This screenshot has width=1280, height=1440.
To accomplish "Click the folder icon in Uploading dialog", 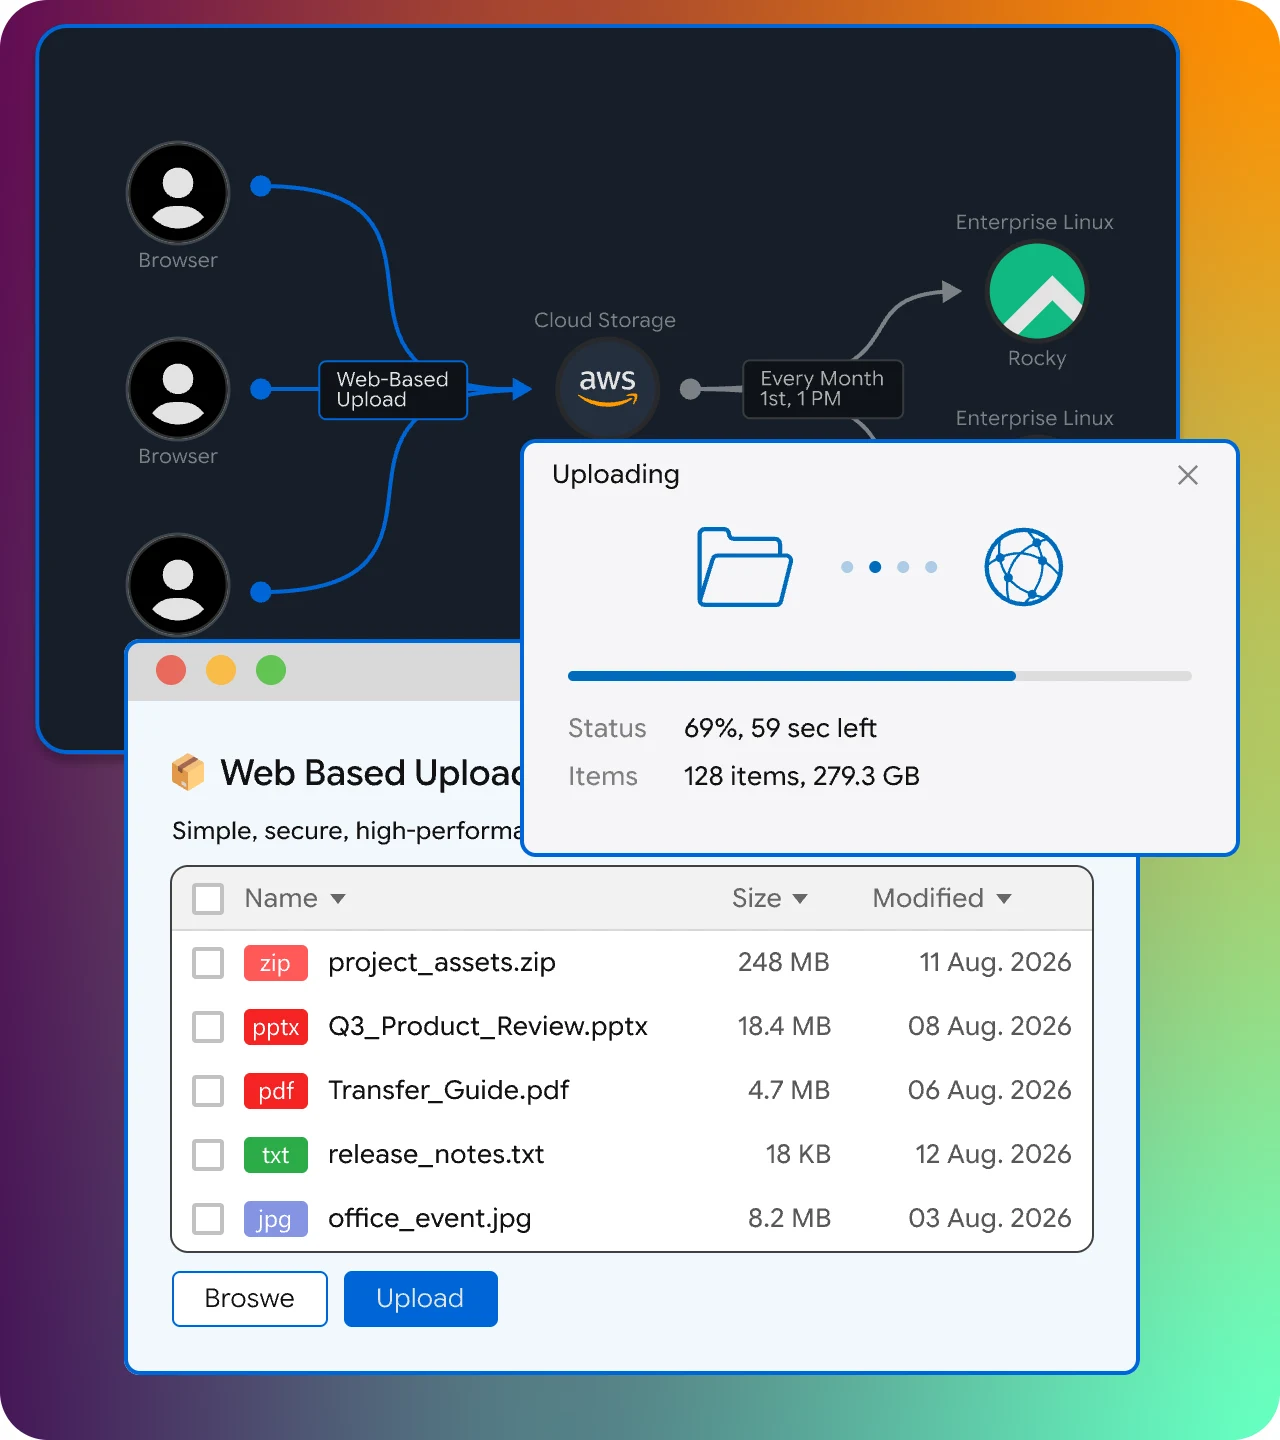I will [x=745, y=566].
